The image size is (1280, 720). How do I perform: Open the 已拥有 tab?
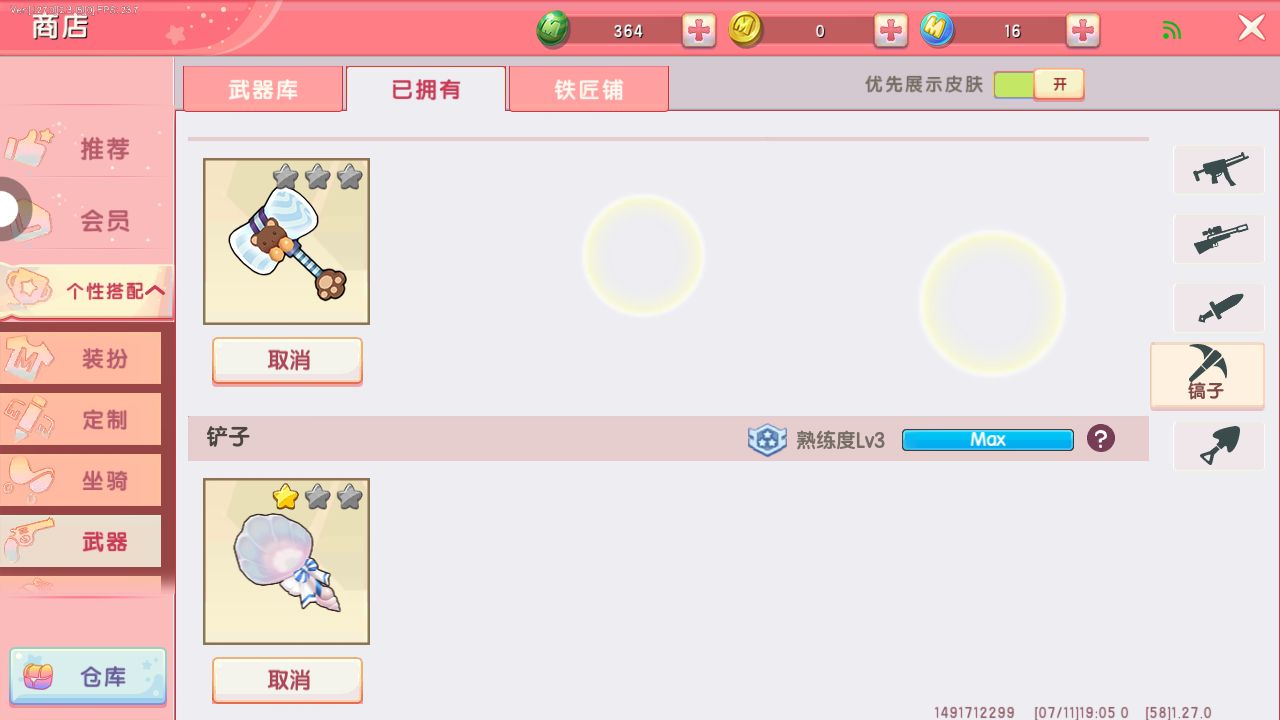pyautogui.click(x=426, y=89)
